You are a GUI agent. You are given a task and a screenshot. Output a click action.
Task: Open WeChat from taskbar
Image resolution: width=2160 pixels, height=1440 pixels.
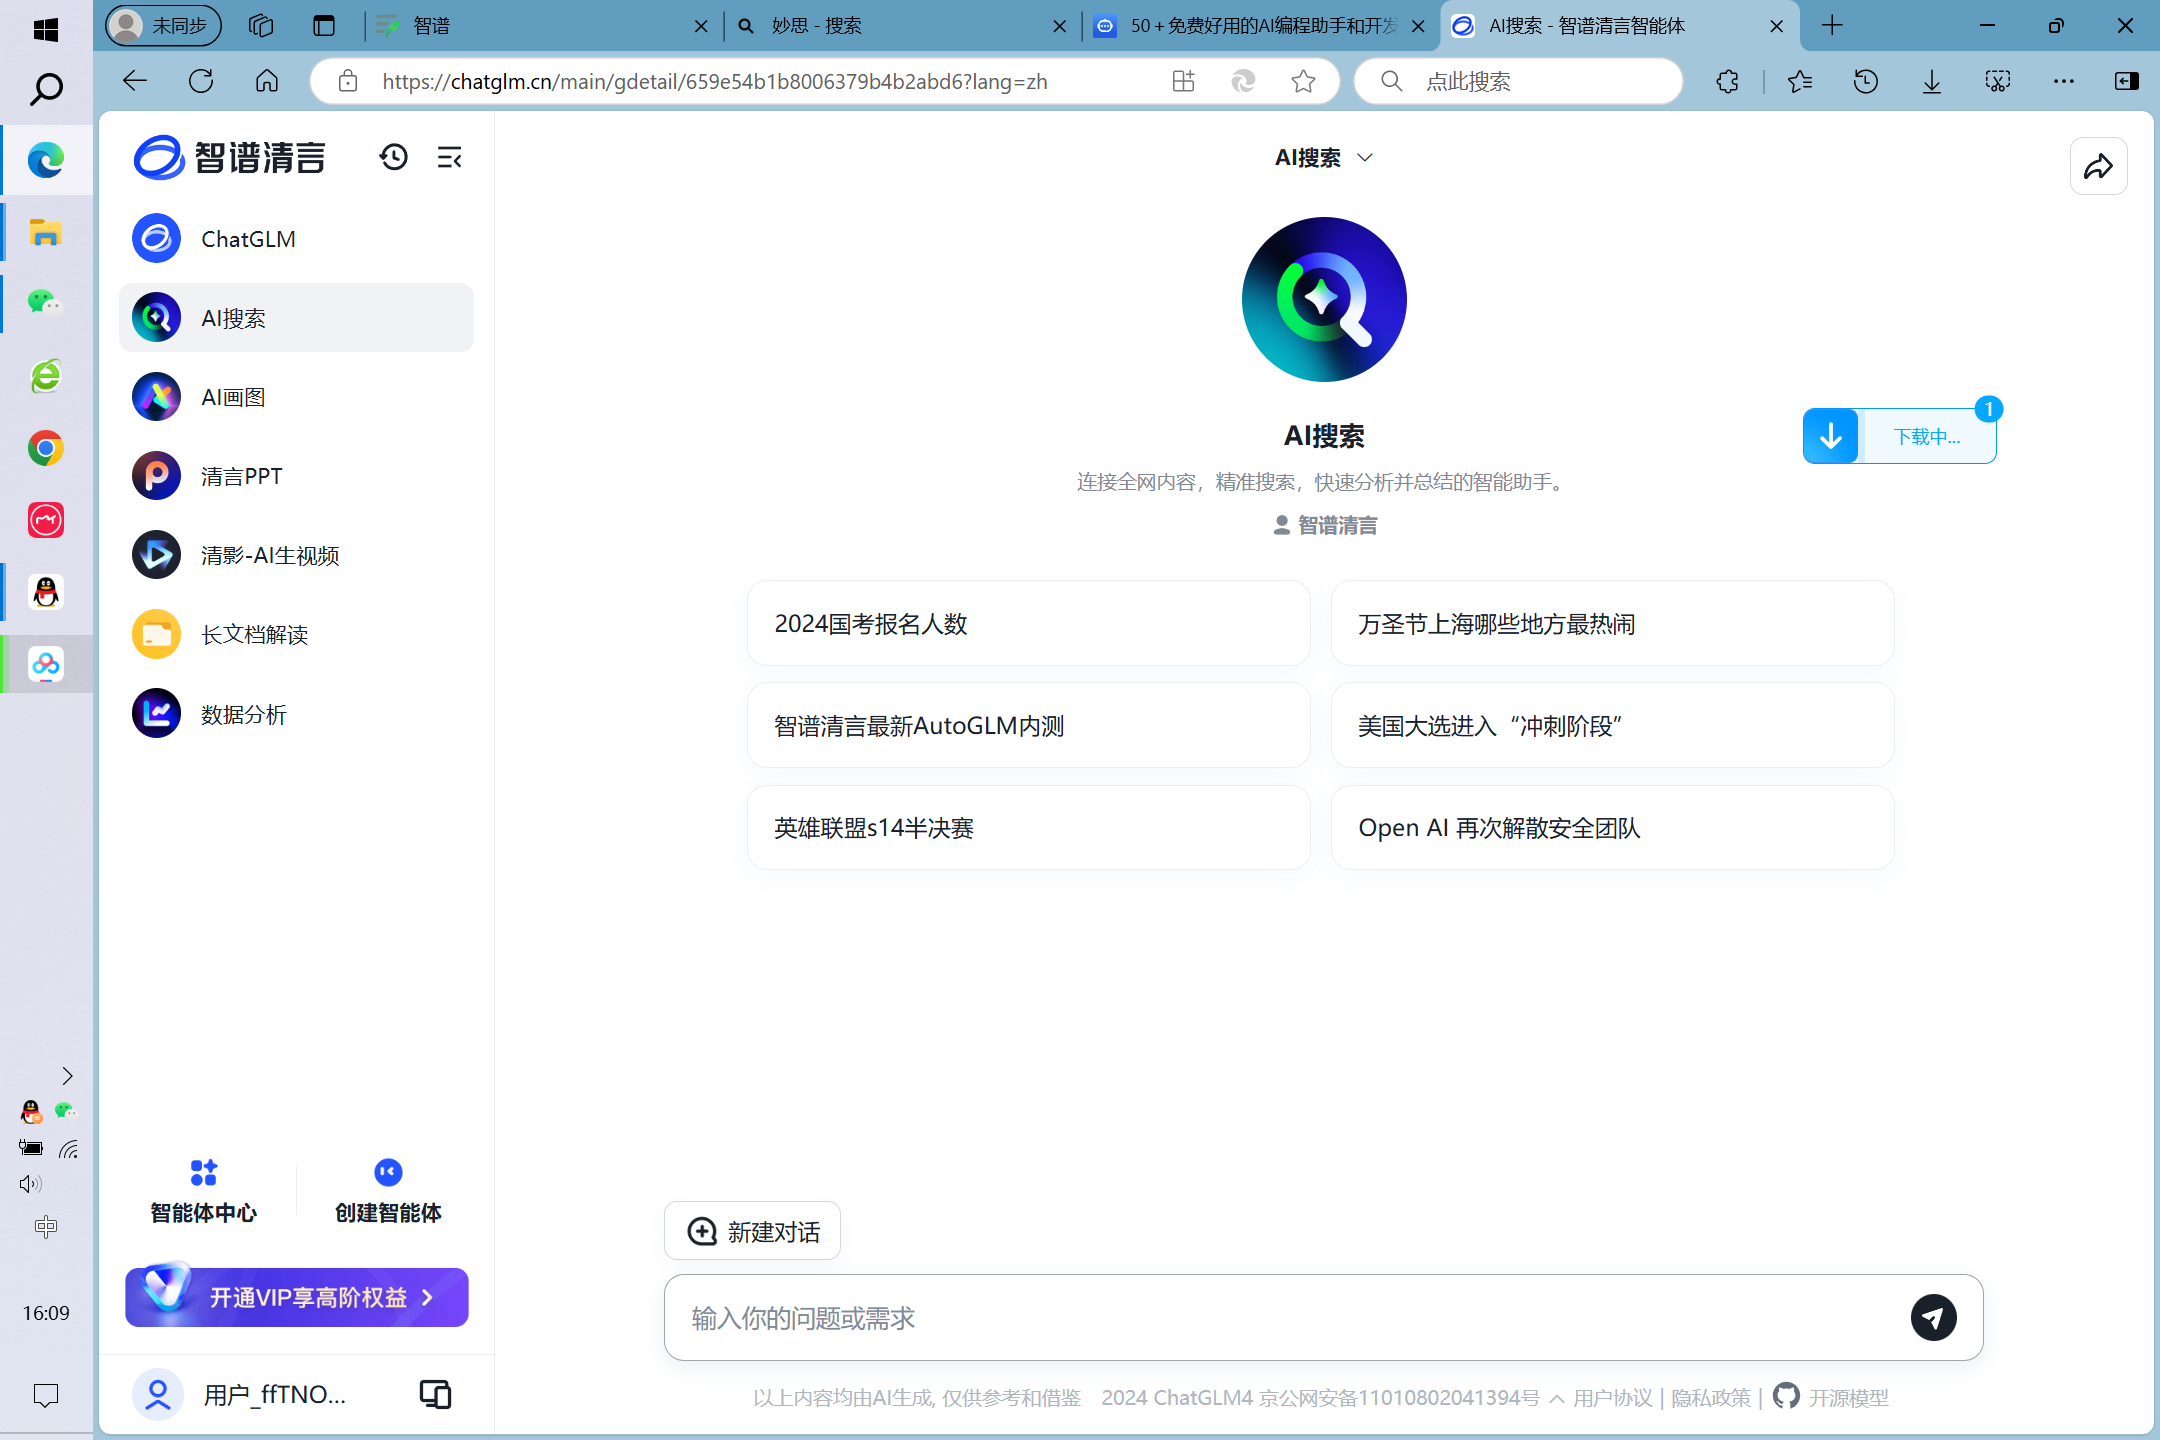click(x=46, y=303)
